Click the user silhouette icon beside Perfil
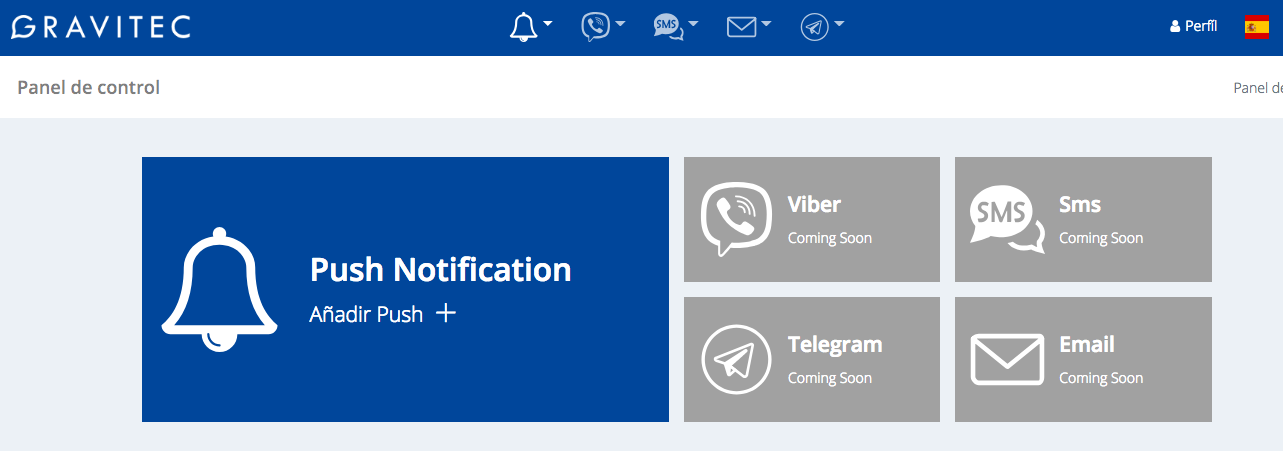 point(1175,27)
